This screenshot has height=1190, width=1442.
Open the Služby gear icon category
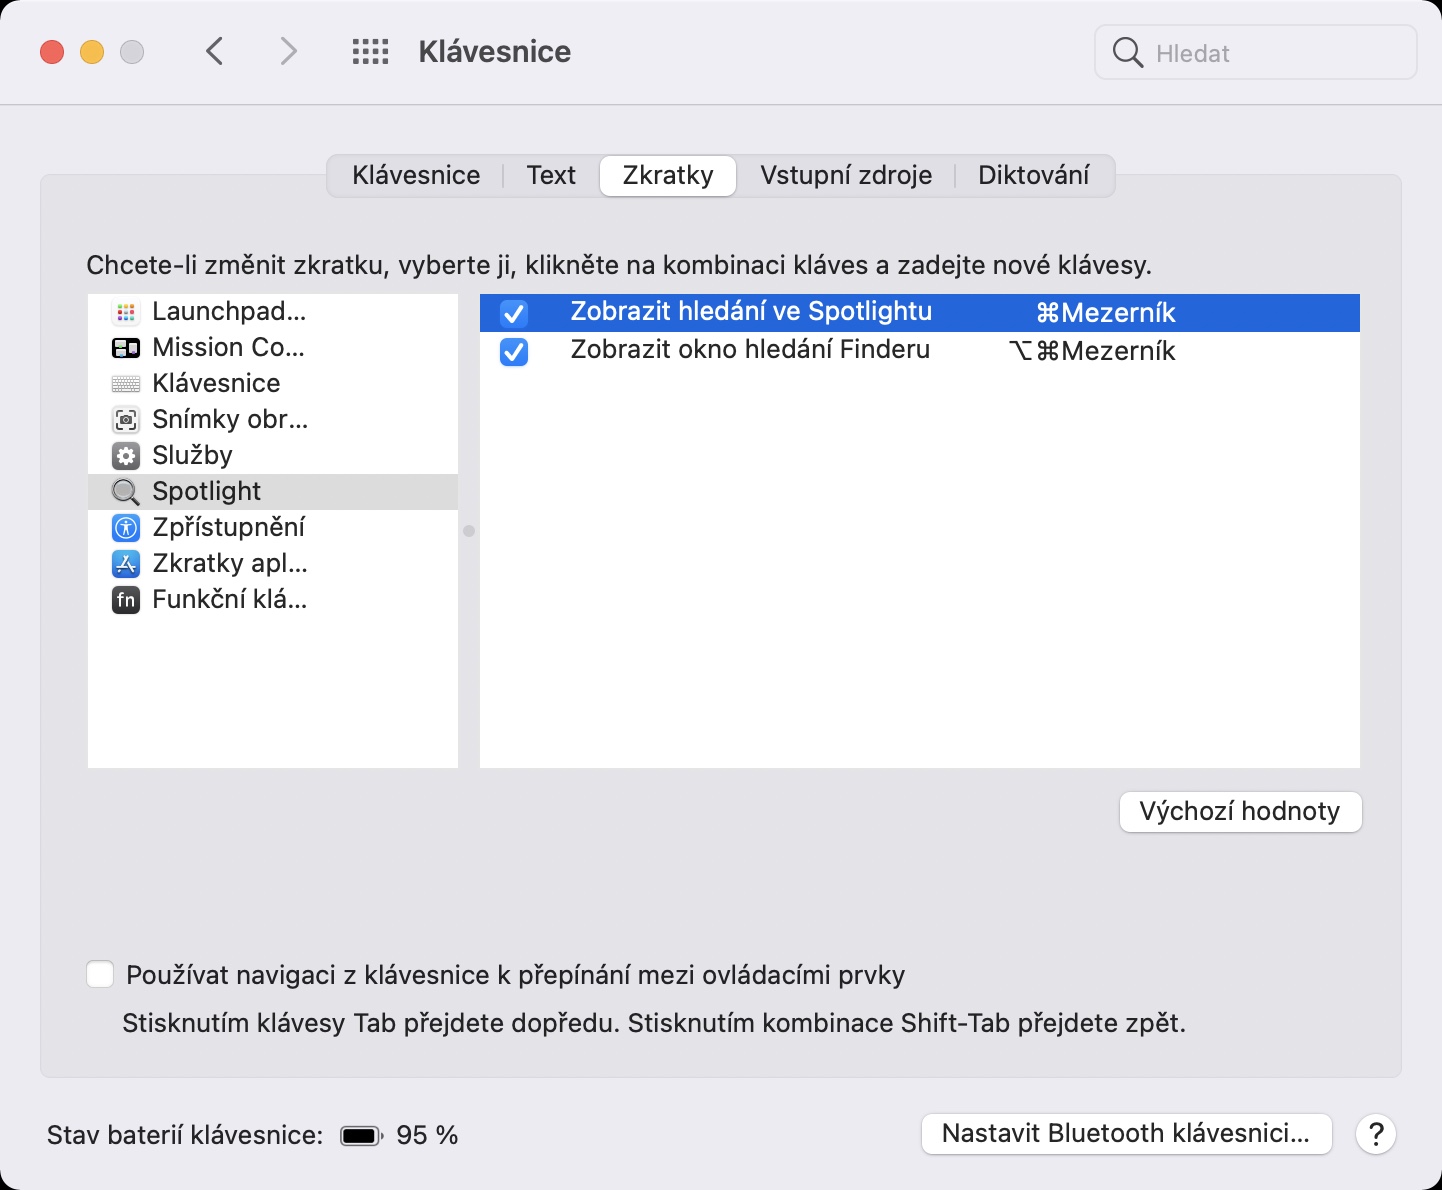point(126,456)
